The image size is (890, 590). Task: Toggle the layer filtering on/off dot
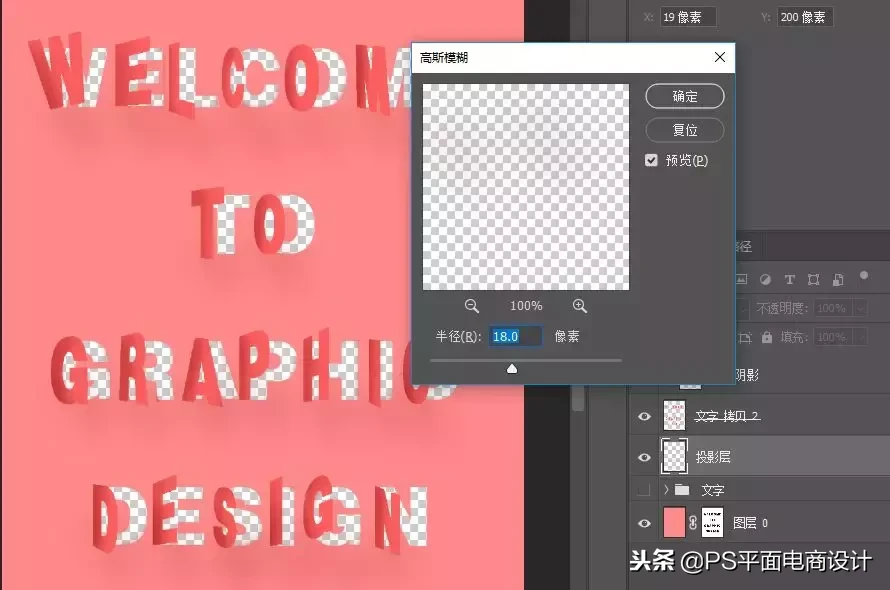click(864, 275)
